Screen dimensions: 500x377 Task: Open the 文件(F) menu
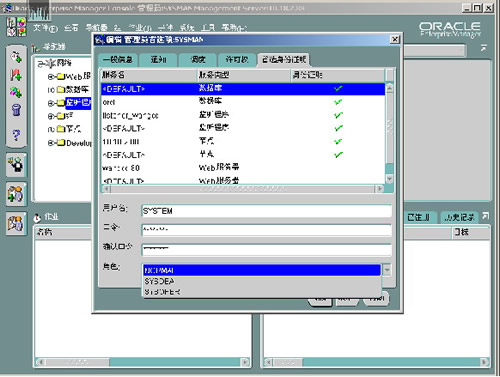click(x=45, y=28)
